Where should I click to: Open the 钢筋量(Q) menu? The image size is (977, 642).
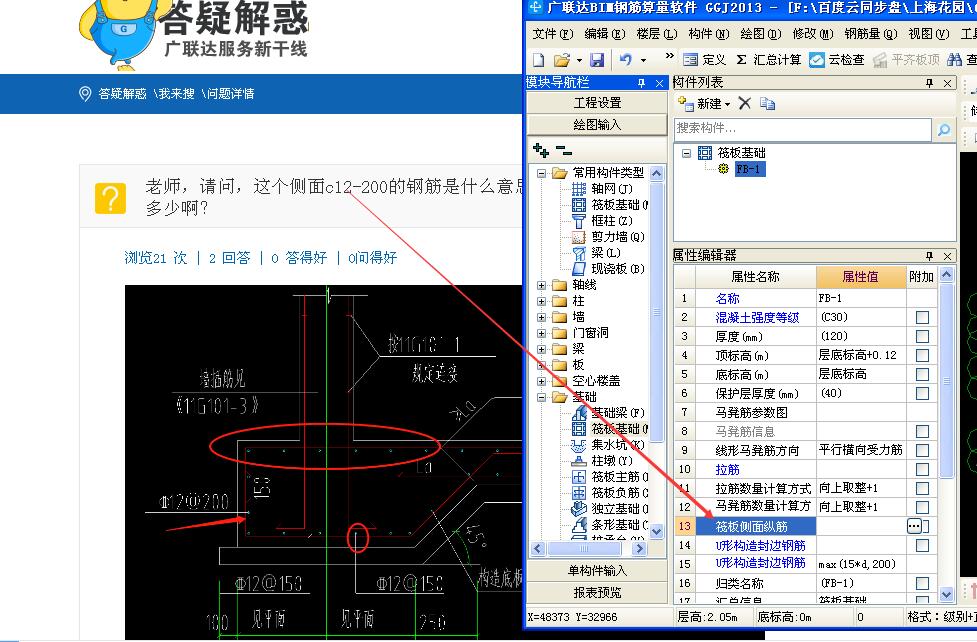coord(871,34)
